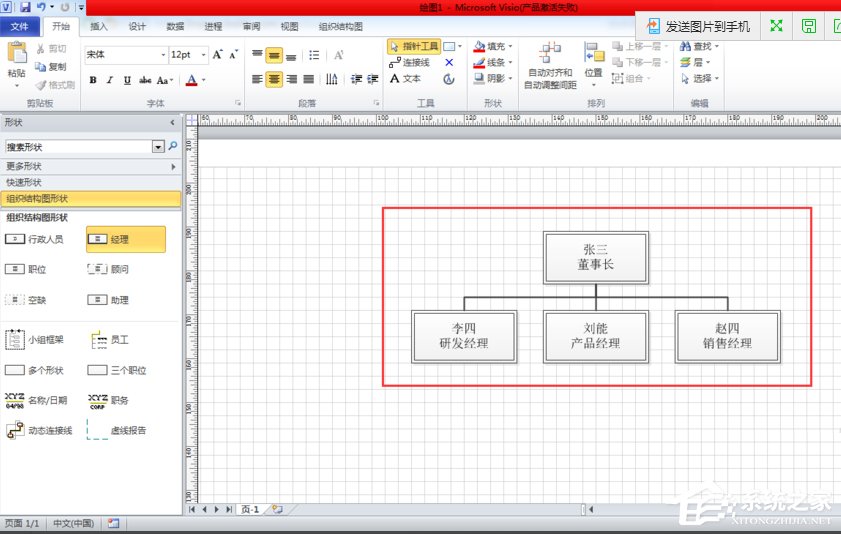Toggle Underline formatting

click(127, 80)
